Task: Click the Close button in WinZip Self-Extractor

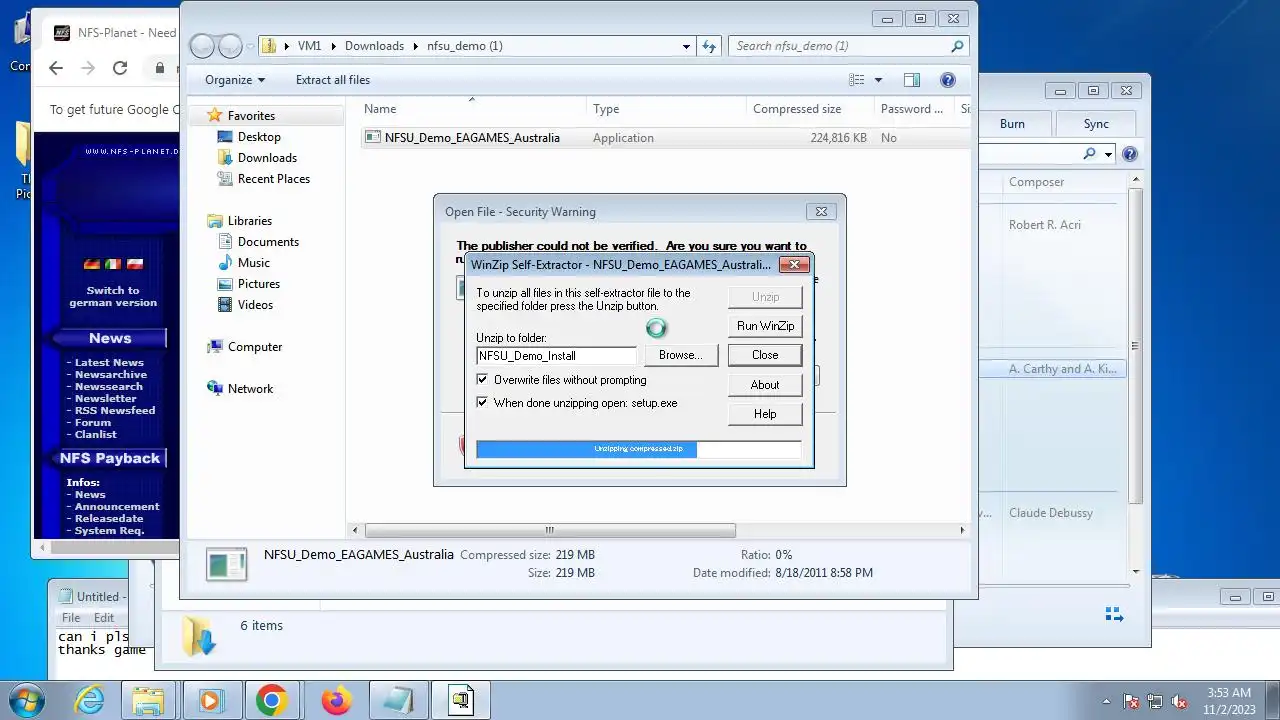Action: tap(765, 355)
